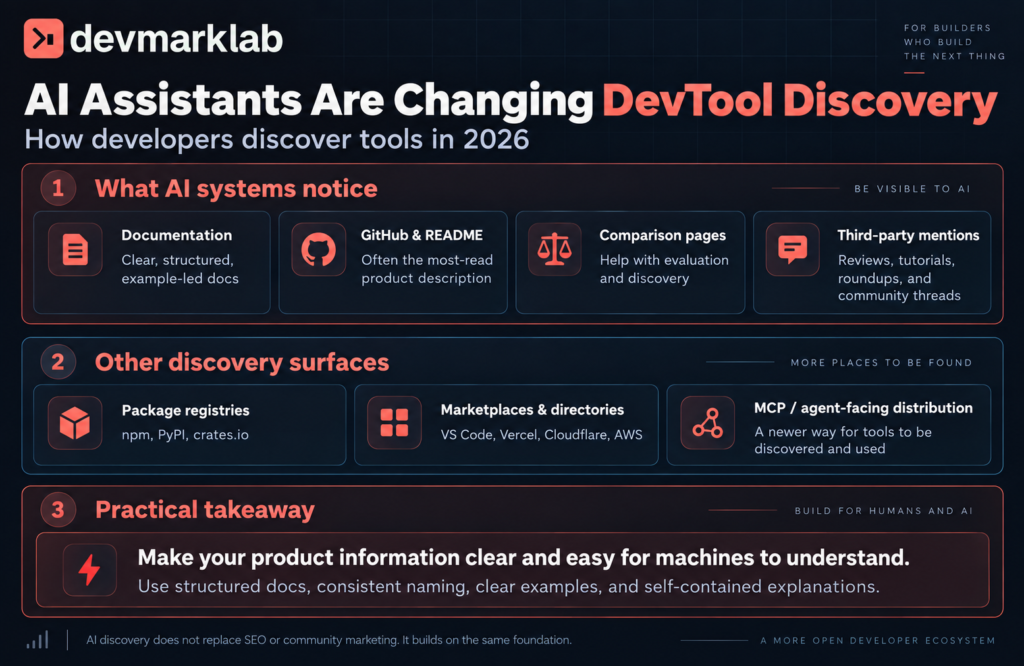1024x666 pixels.
Task: Click the 'Marketplaces & directories' card title
Action: coord(532,409)
